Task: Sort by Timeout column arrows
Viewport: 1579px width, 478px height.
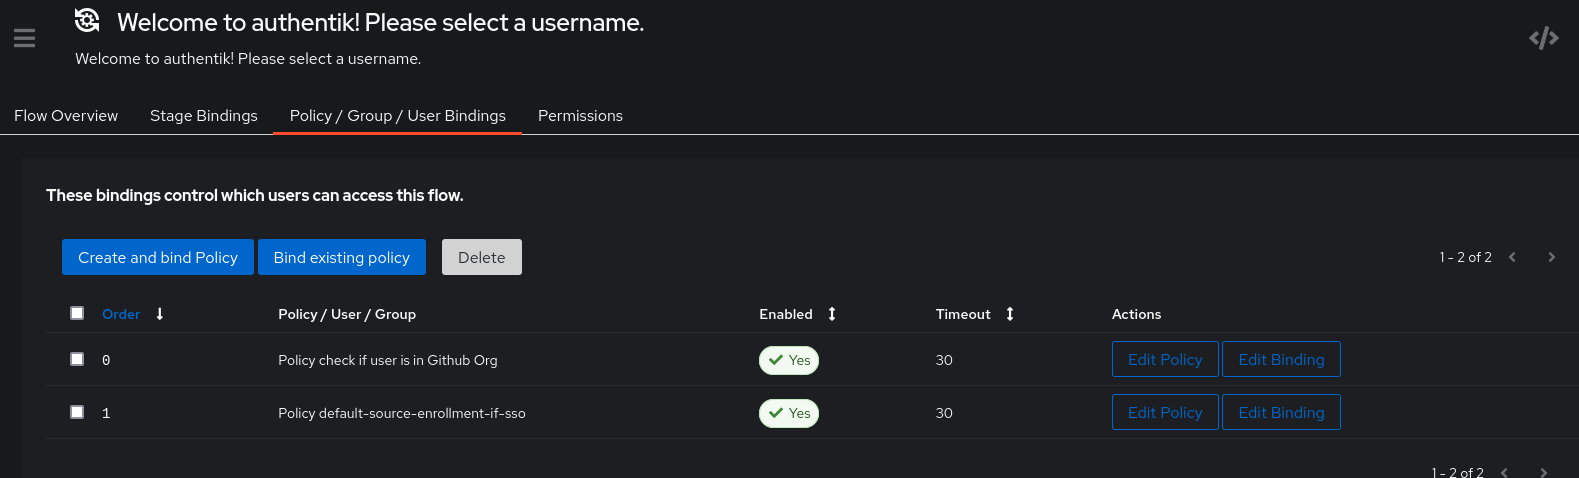Action: [x=1010, y=314]
